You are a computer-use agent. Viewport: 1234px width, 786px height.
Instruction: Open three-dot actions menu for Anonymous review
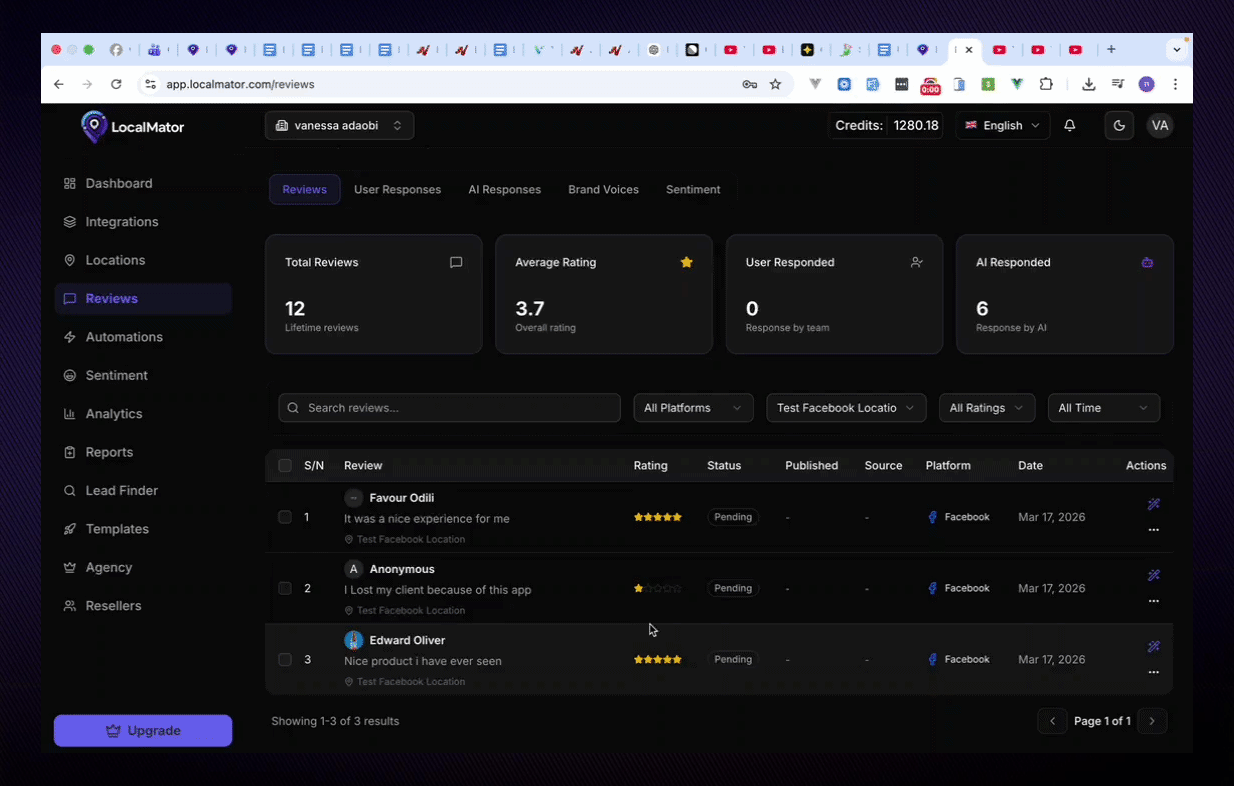pos(1153,601)
